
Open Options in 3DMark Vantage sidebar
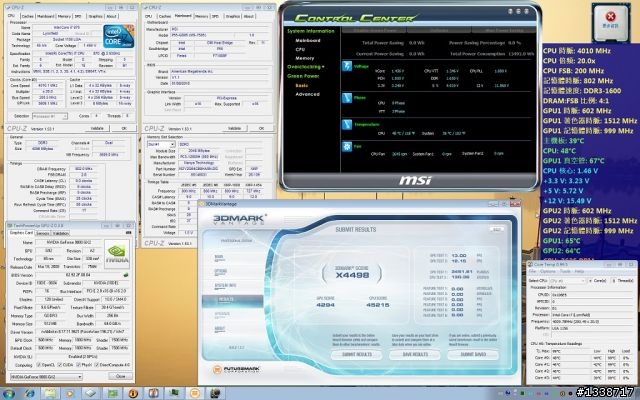[x=220, y=271]
